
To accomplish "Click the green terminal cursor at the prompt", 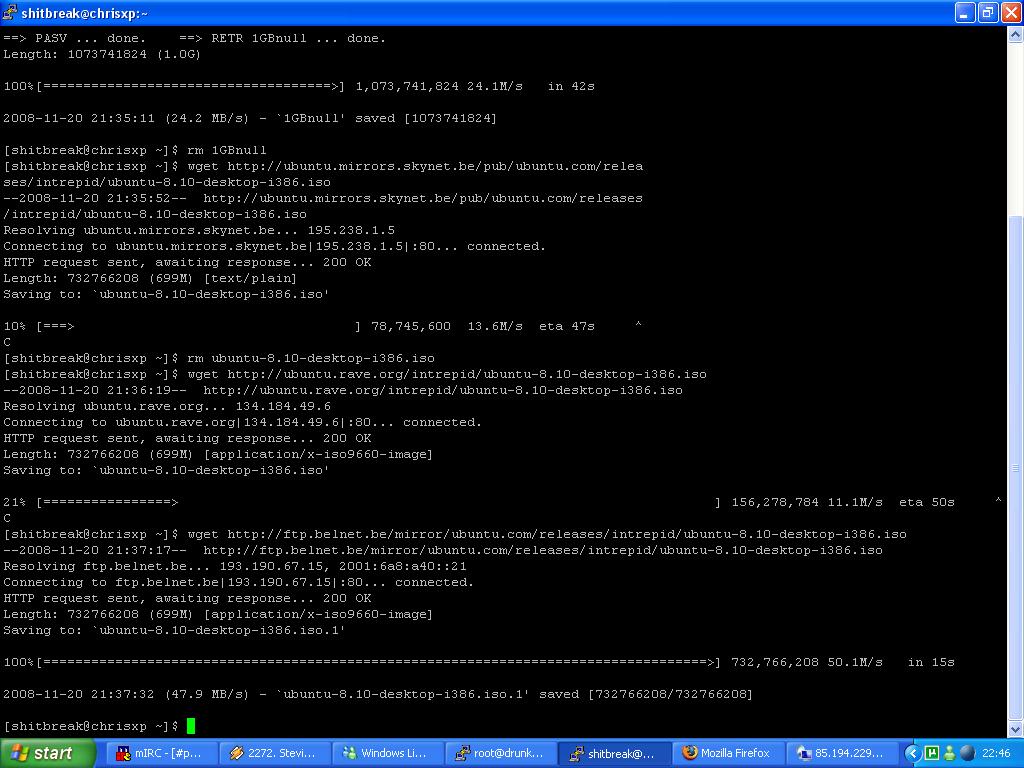I will tap(191, 726).
